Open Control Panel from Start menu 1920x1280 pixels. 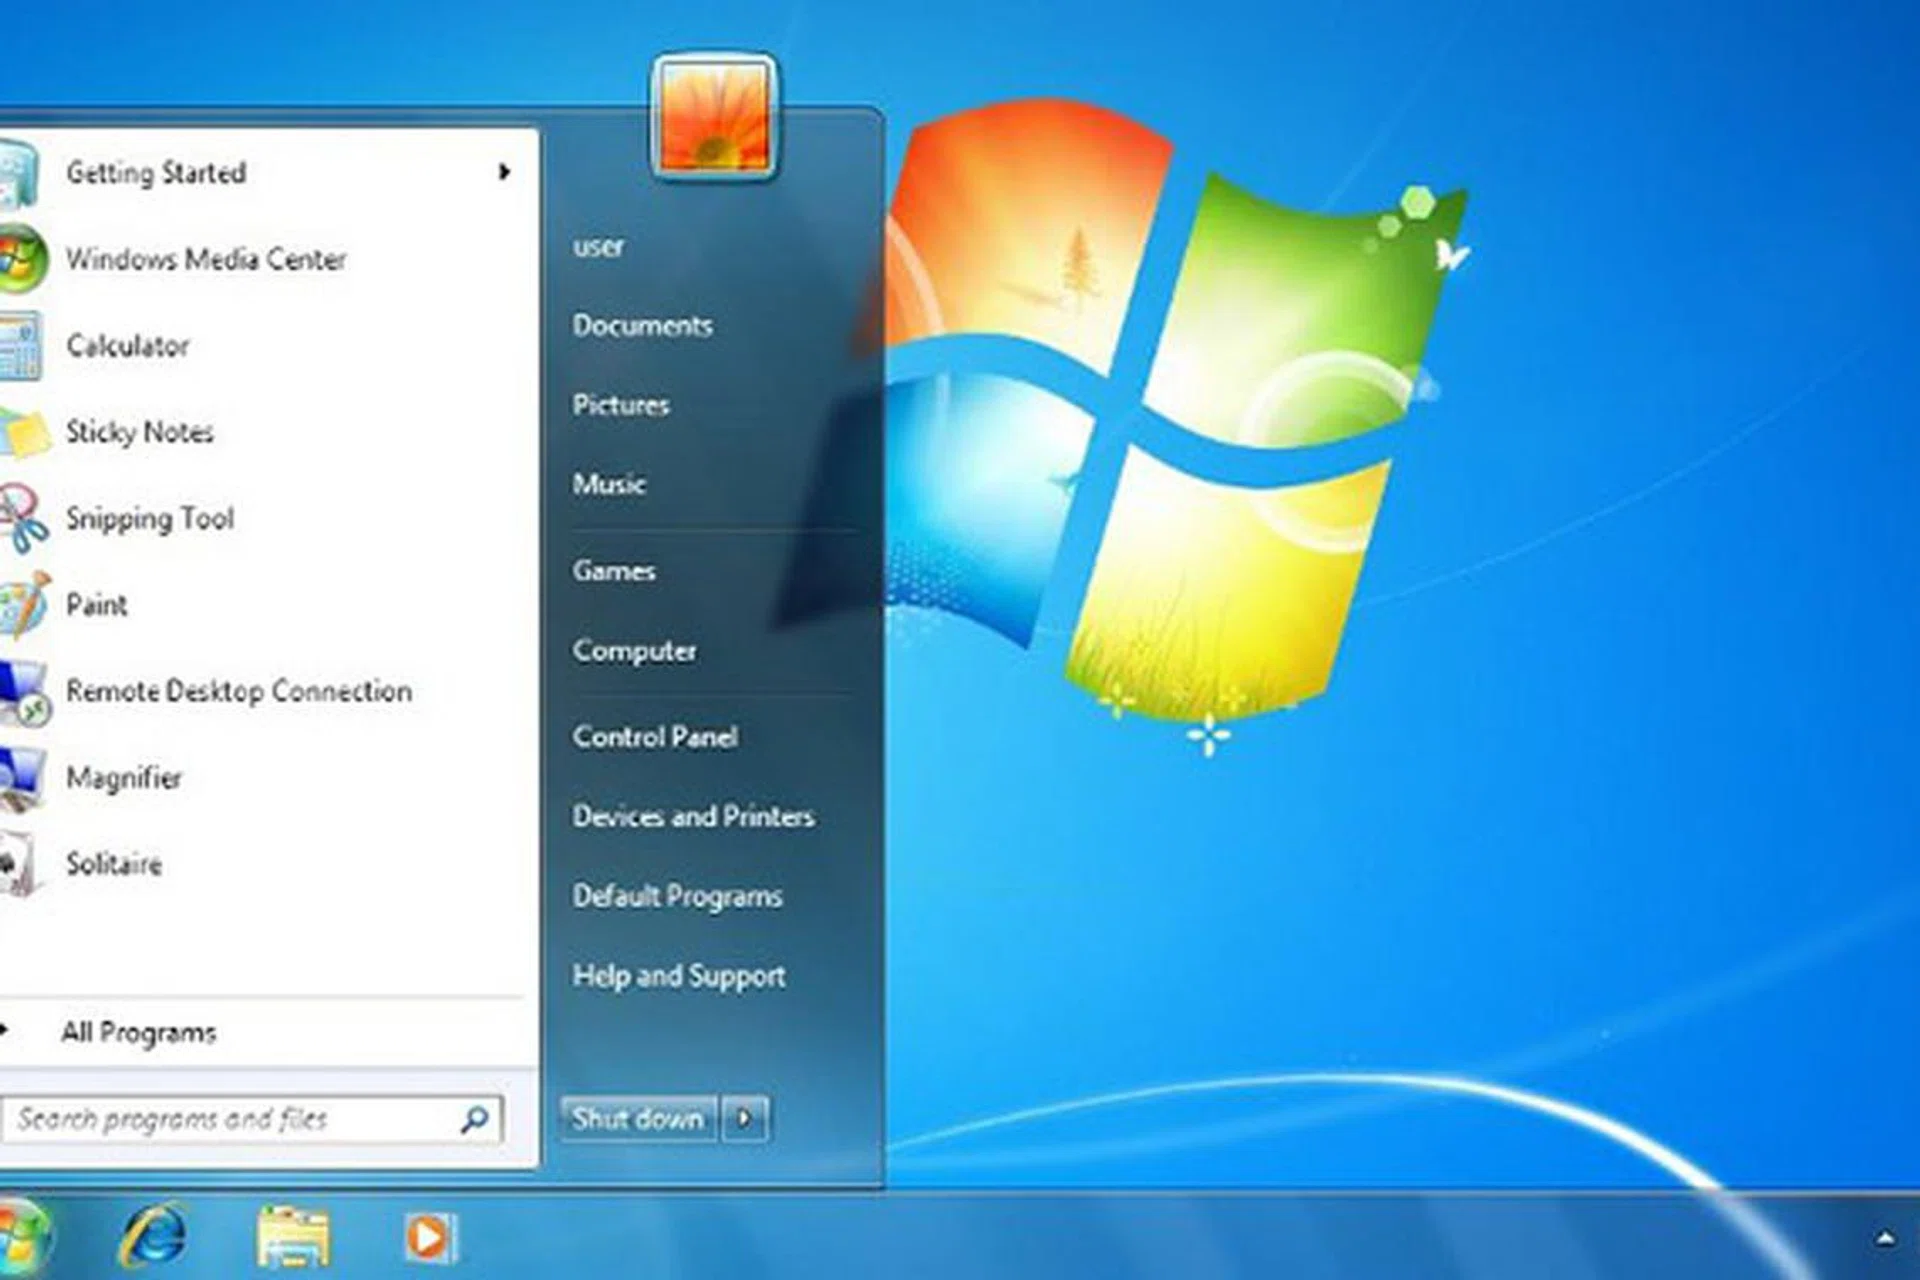655,737
